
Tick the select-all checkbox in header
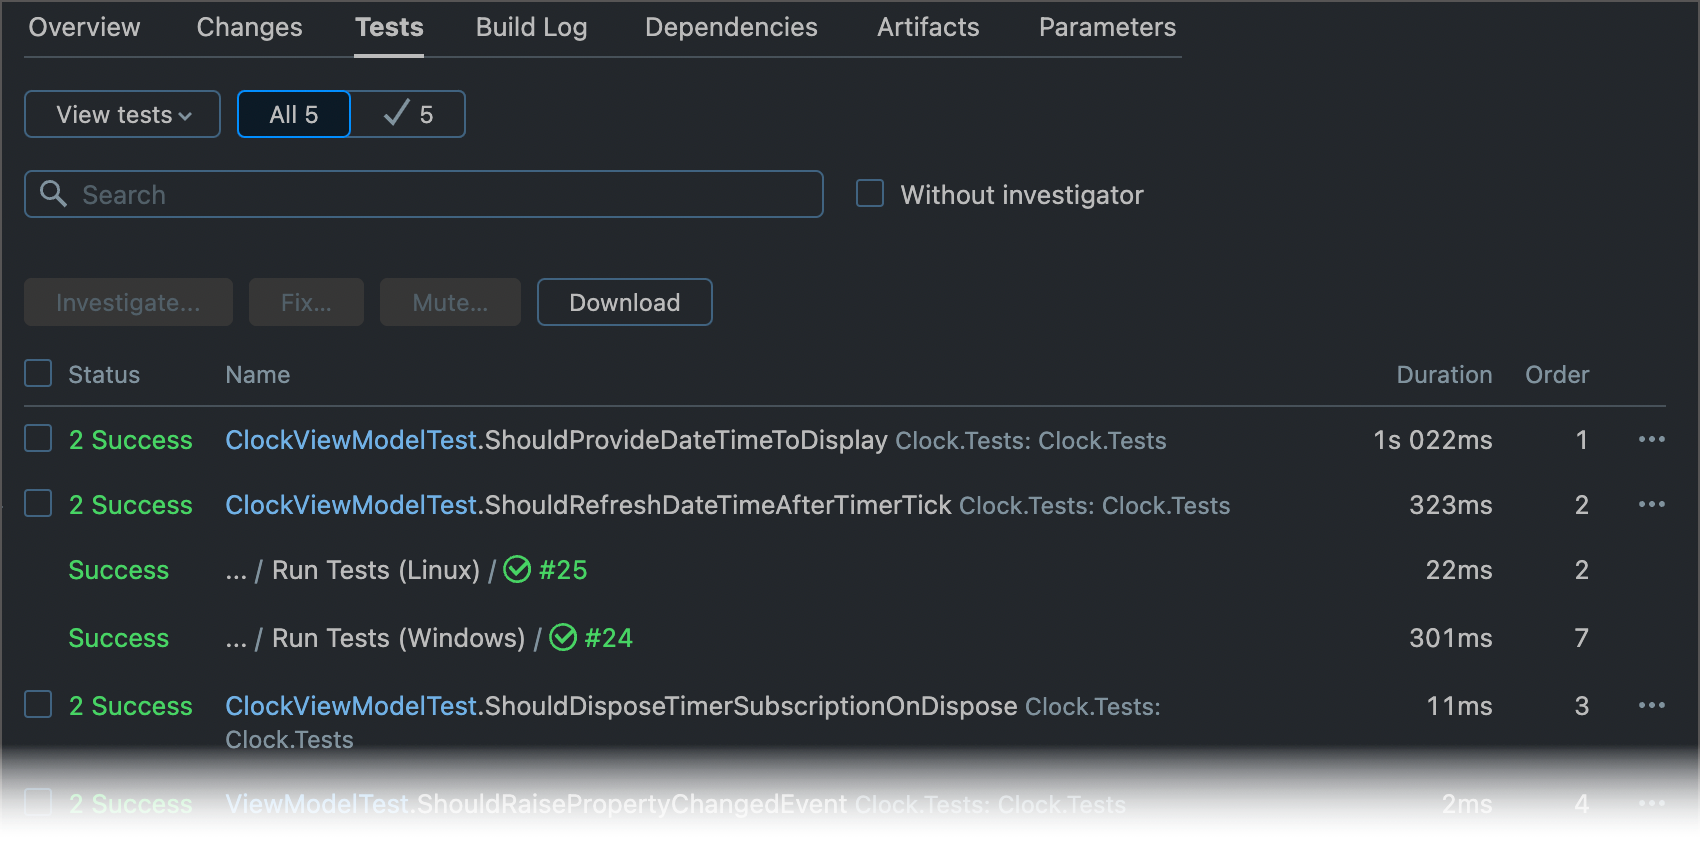tap(38, 373)
